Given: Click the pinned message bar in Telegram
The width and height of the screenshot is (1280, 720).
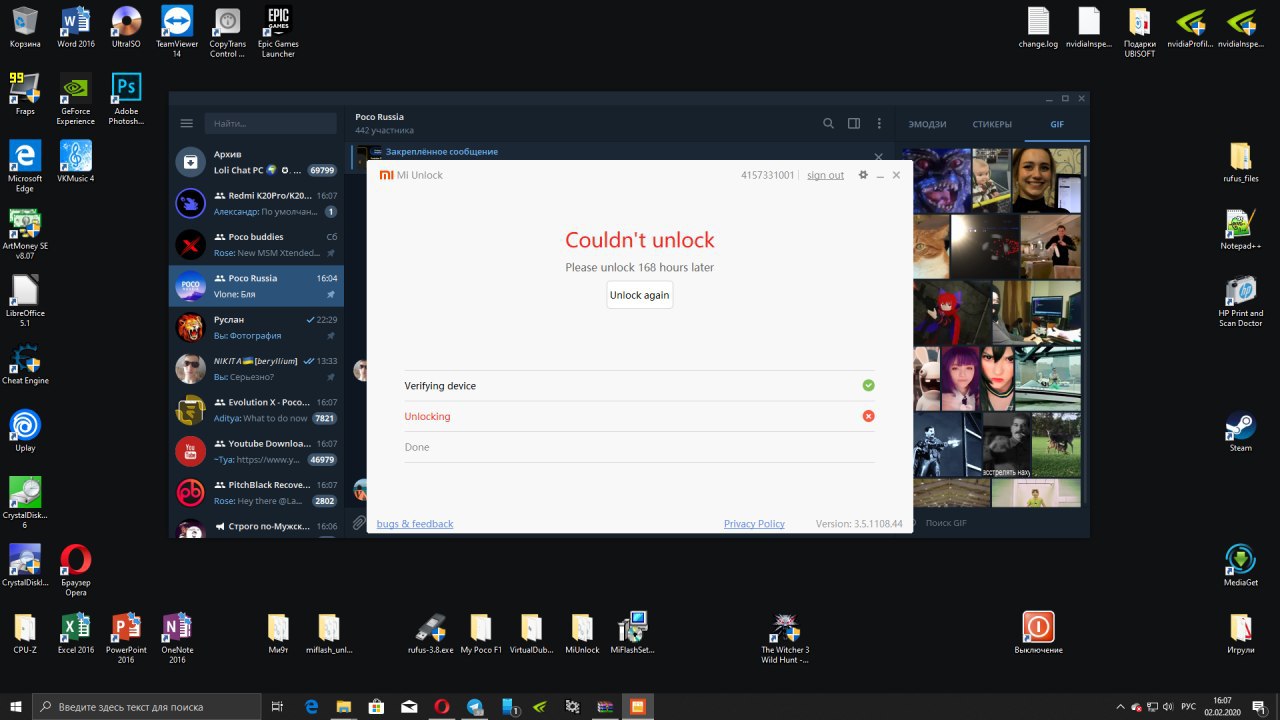Looking at the screenshot, I should (x=618, y=153).
